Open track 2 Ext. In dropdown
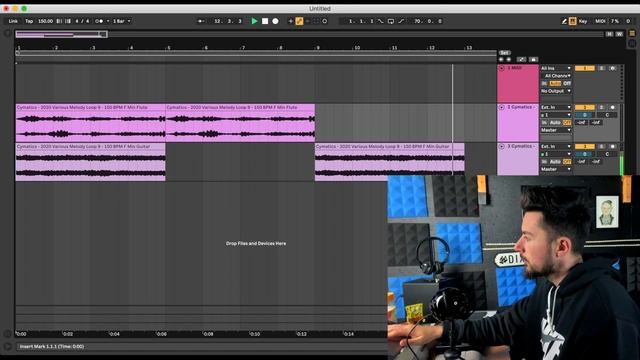 (556, 107)
